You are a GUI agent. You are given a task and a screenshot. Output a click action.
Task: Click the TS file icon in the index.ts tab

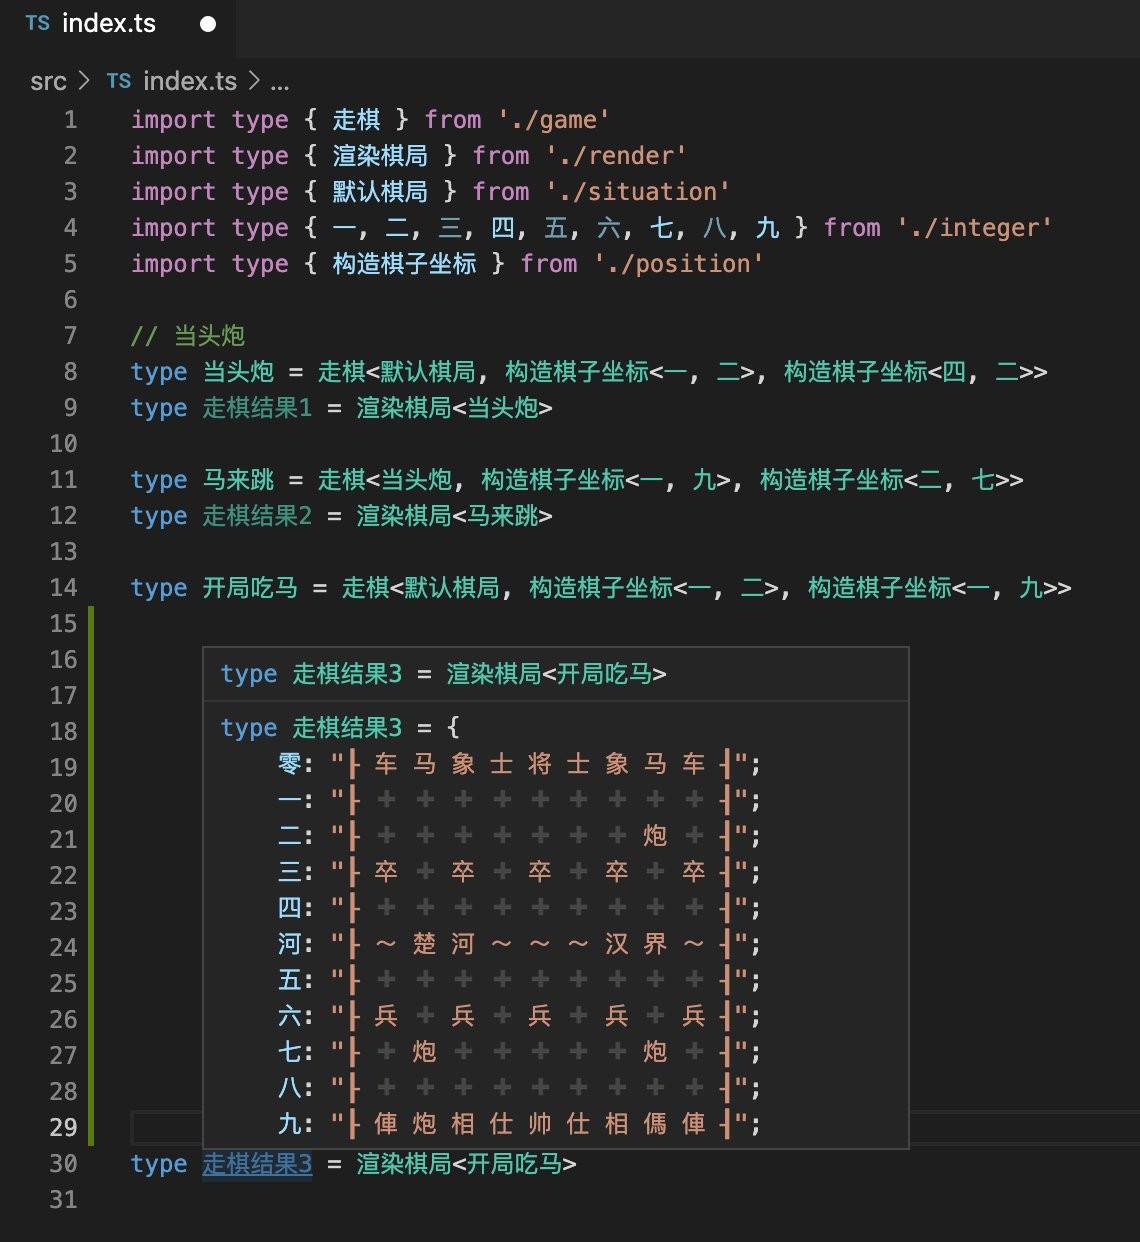pyautogui.click(x=38, y=23)
